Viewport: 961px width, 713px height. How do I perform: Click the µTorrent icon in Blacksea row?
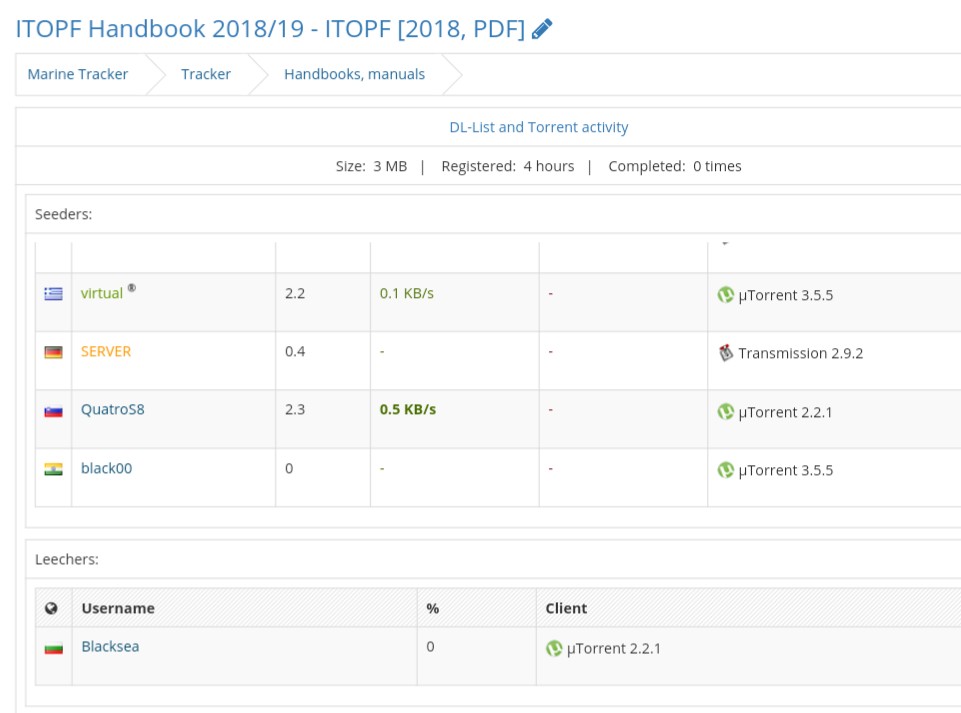(554, 648)
